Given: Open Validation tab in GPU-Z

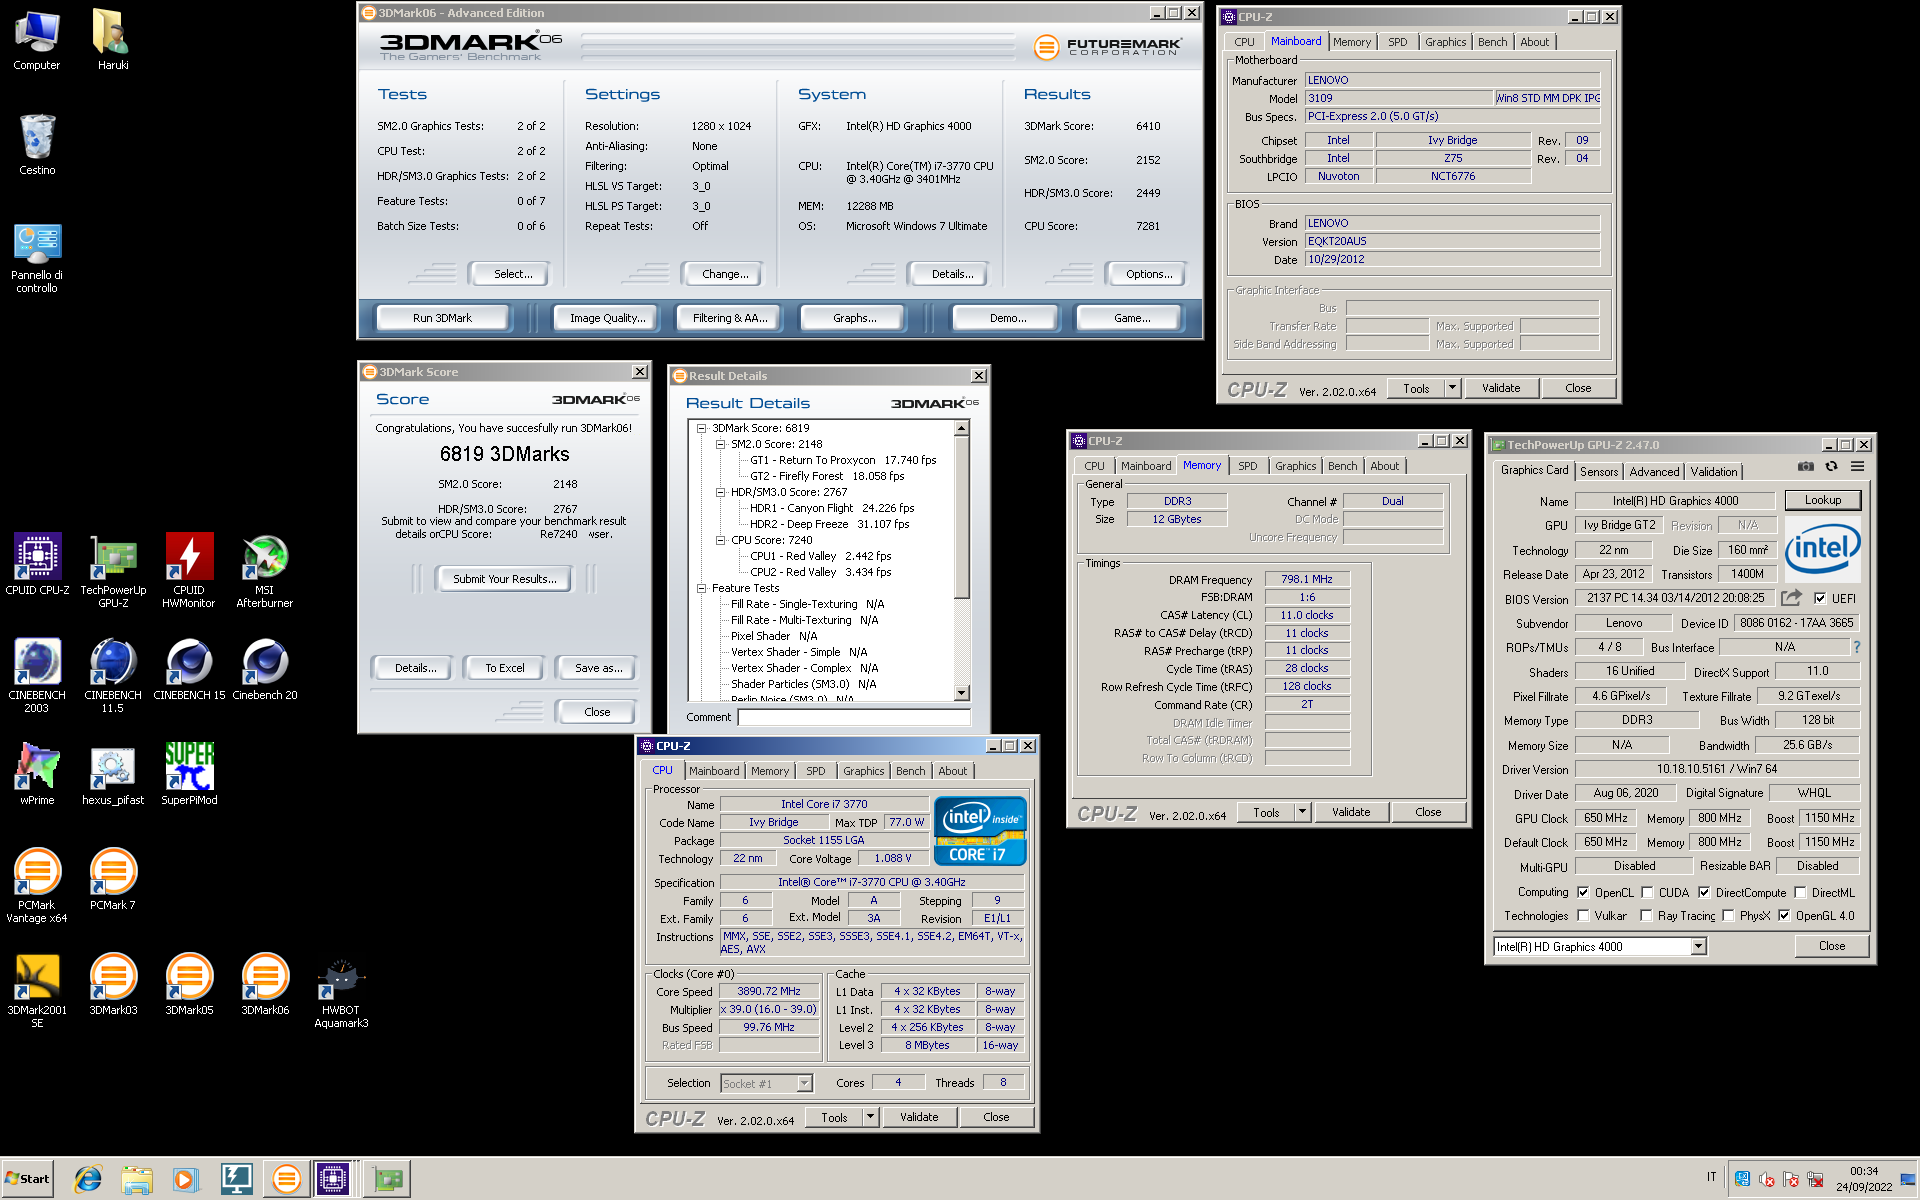Looking at the screenshot, I should 1714,472.
